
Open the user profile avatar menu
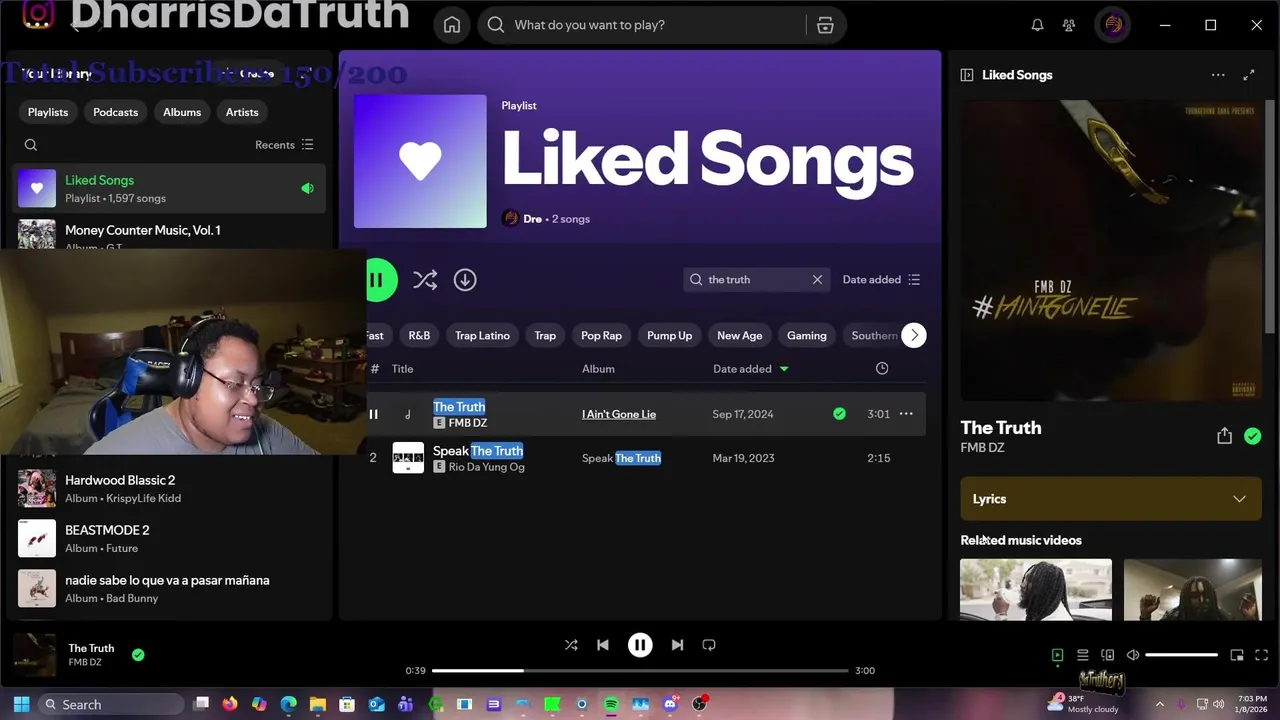click(1113, 25)
